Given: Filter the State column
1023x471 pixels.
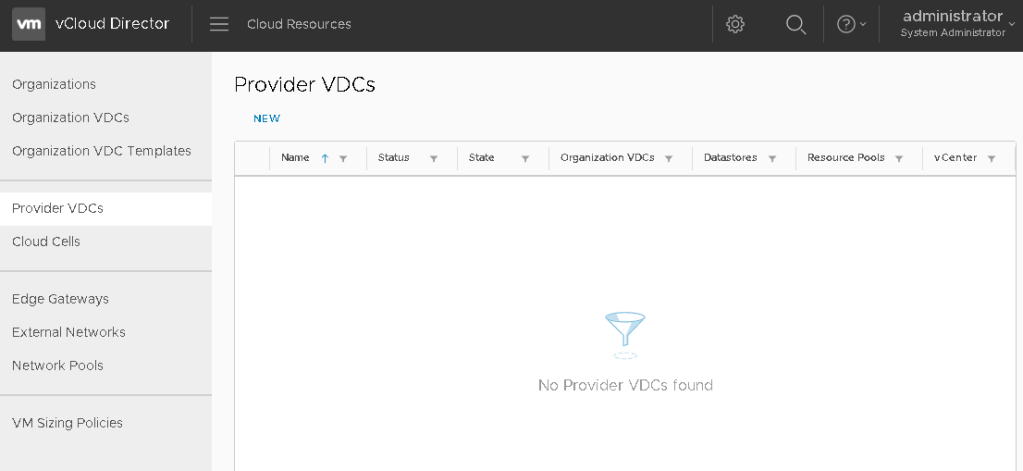Looking at the screenshot, I should pyautogui.click(x=525, y=159).
